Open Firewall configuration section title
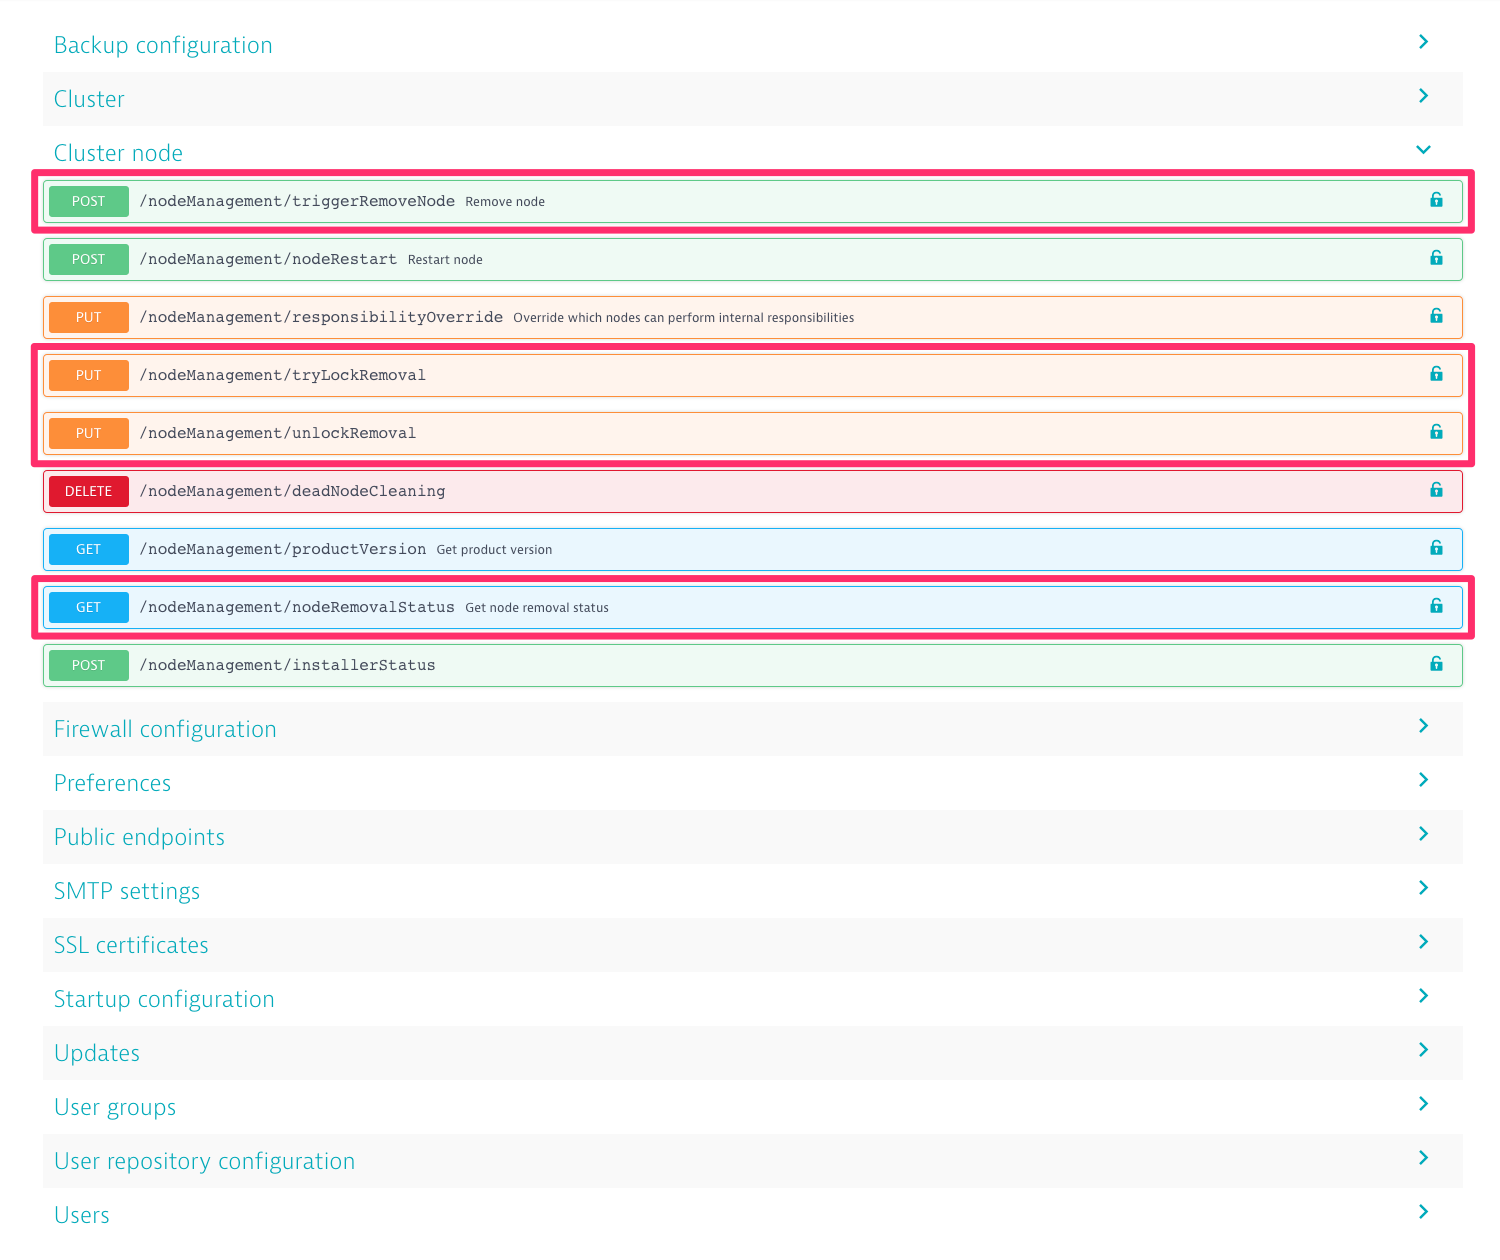 (x=165, y=730)
